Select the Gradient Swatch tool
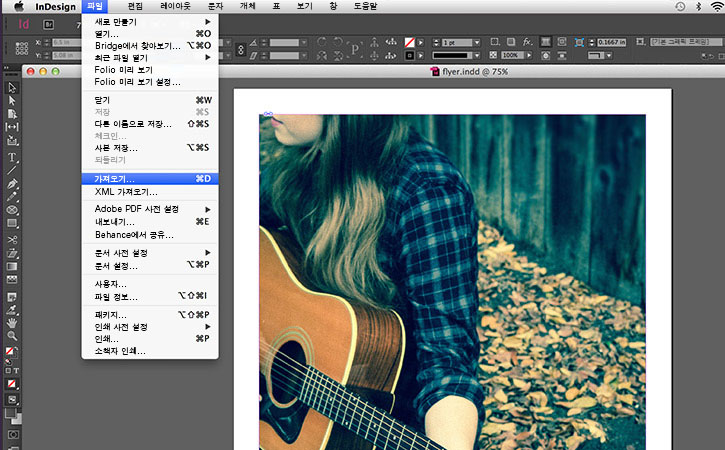The height and width of the screenshot is (450, 725). click(x=12, y=266)
